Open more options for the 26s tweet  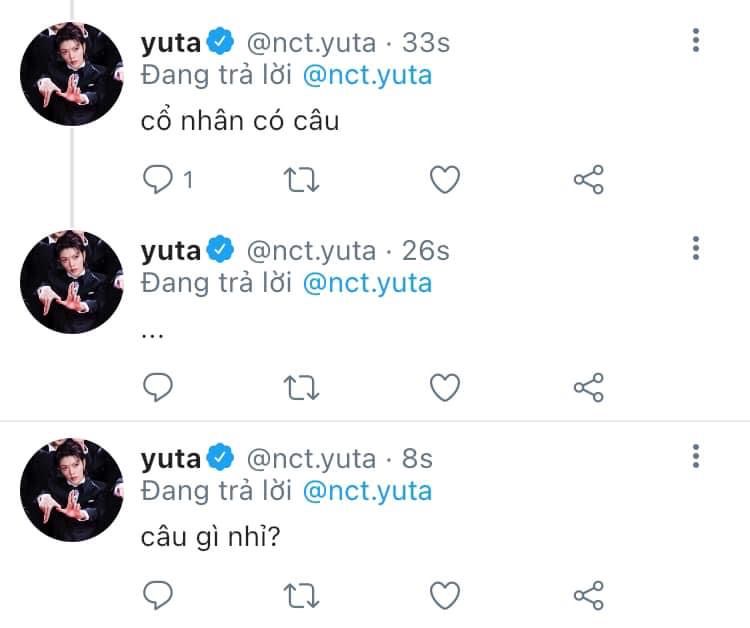[696, 249]
